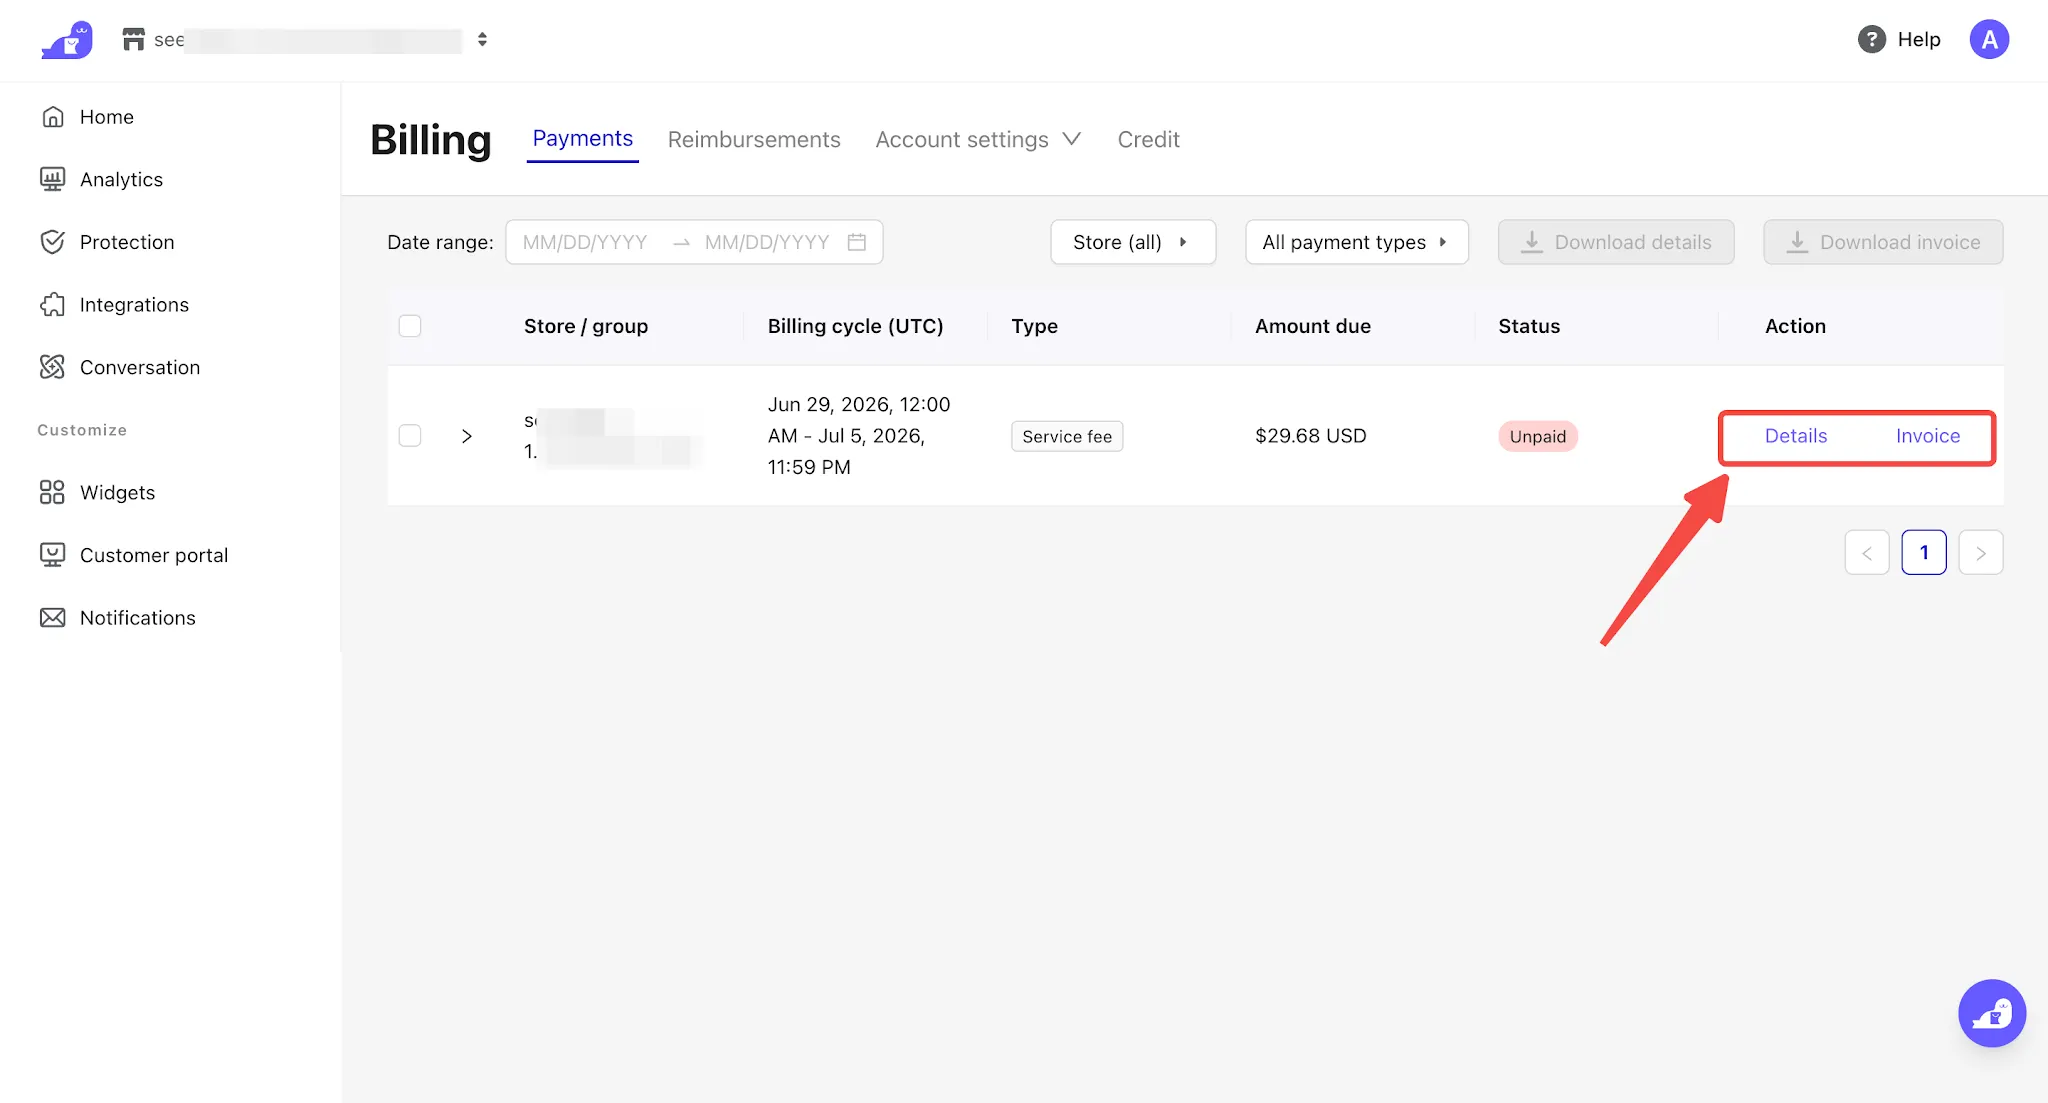Viewport: 2048px width, 1103px height.
Task: Go to the previous results page
Action: pos(1867,553)
